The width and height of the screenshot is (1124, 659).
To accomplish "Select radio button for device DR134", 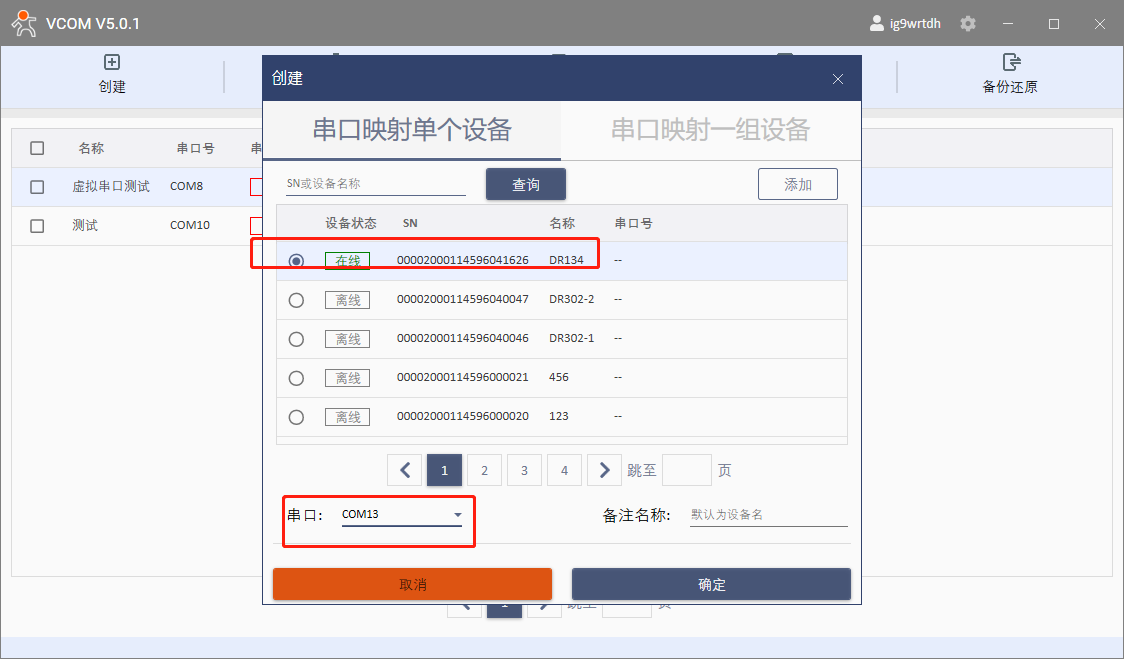I will pyautogui.click(x=296, y=261).
